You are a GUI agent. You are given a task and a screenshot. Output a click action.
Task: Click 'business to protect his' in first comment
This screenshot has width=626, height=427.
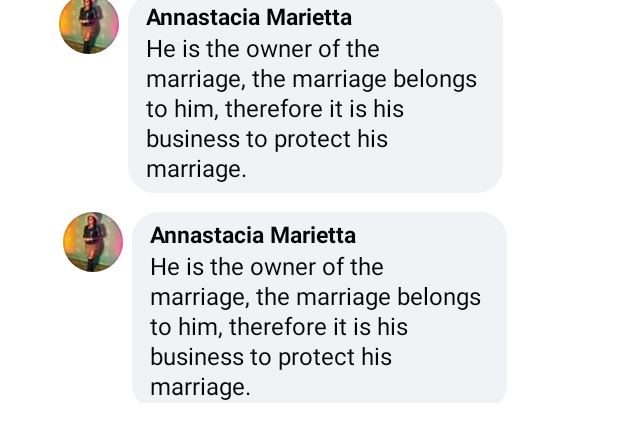267,139
